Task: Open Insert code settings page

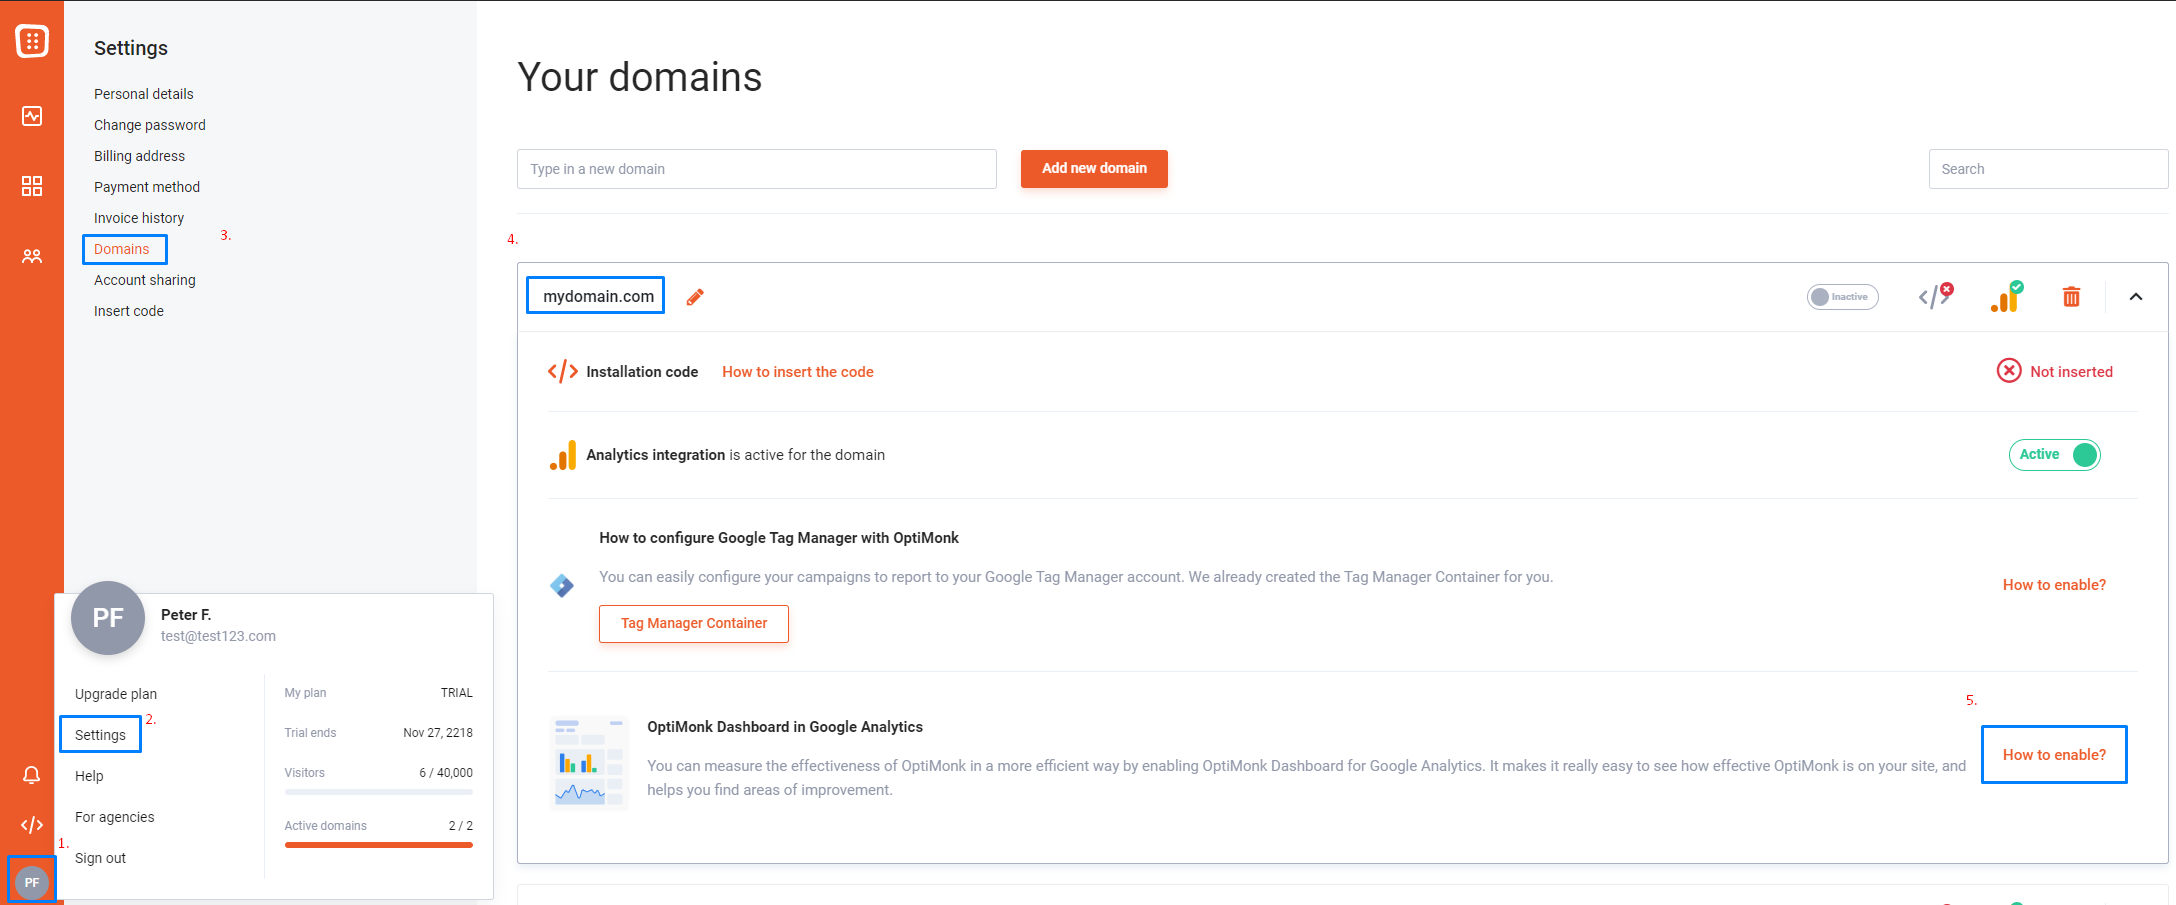Action: pos(129,311)
